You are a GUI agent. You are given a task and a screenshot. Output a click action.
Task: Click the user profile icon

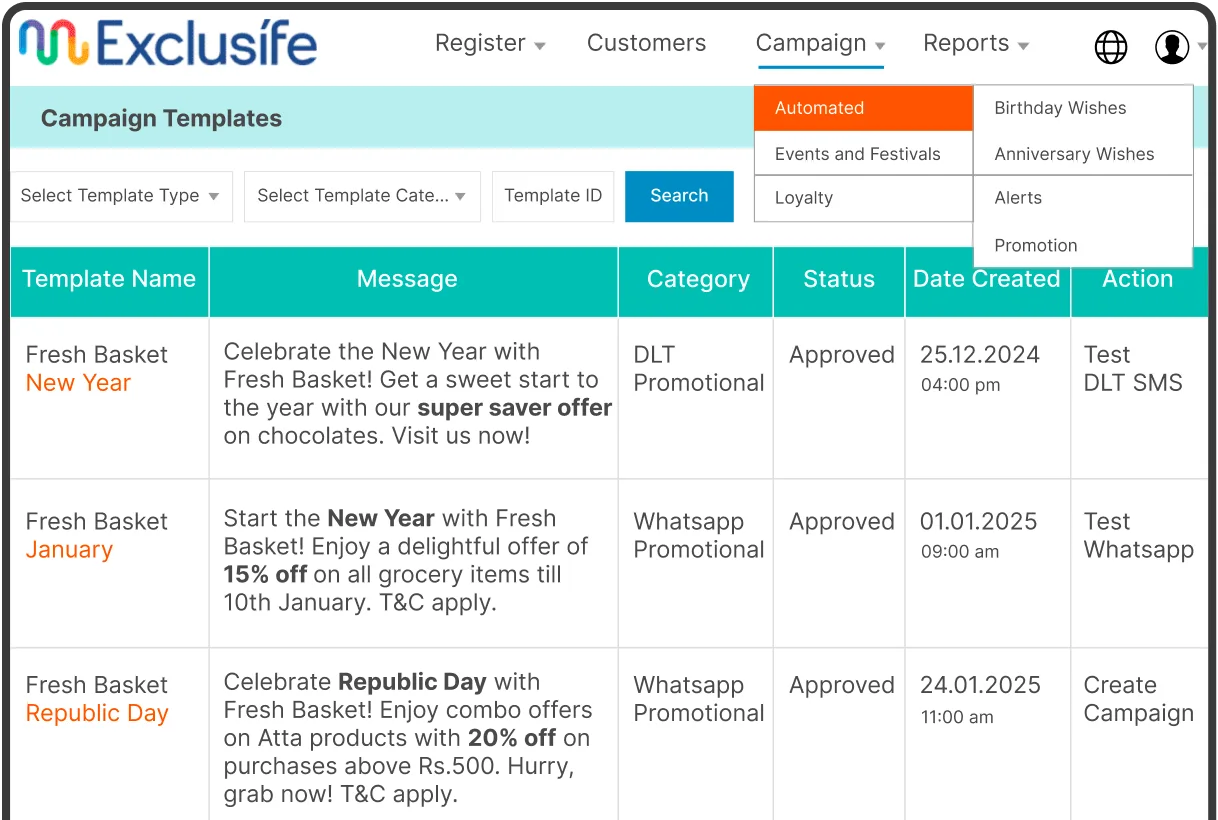pos(1172,46)
